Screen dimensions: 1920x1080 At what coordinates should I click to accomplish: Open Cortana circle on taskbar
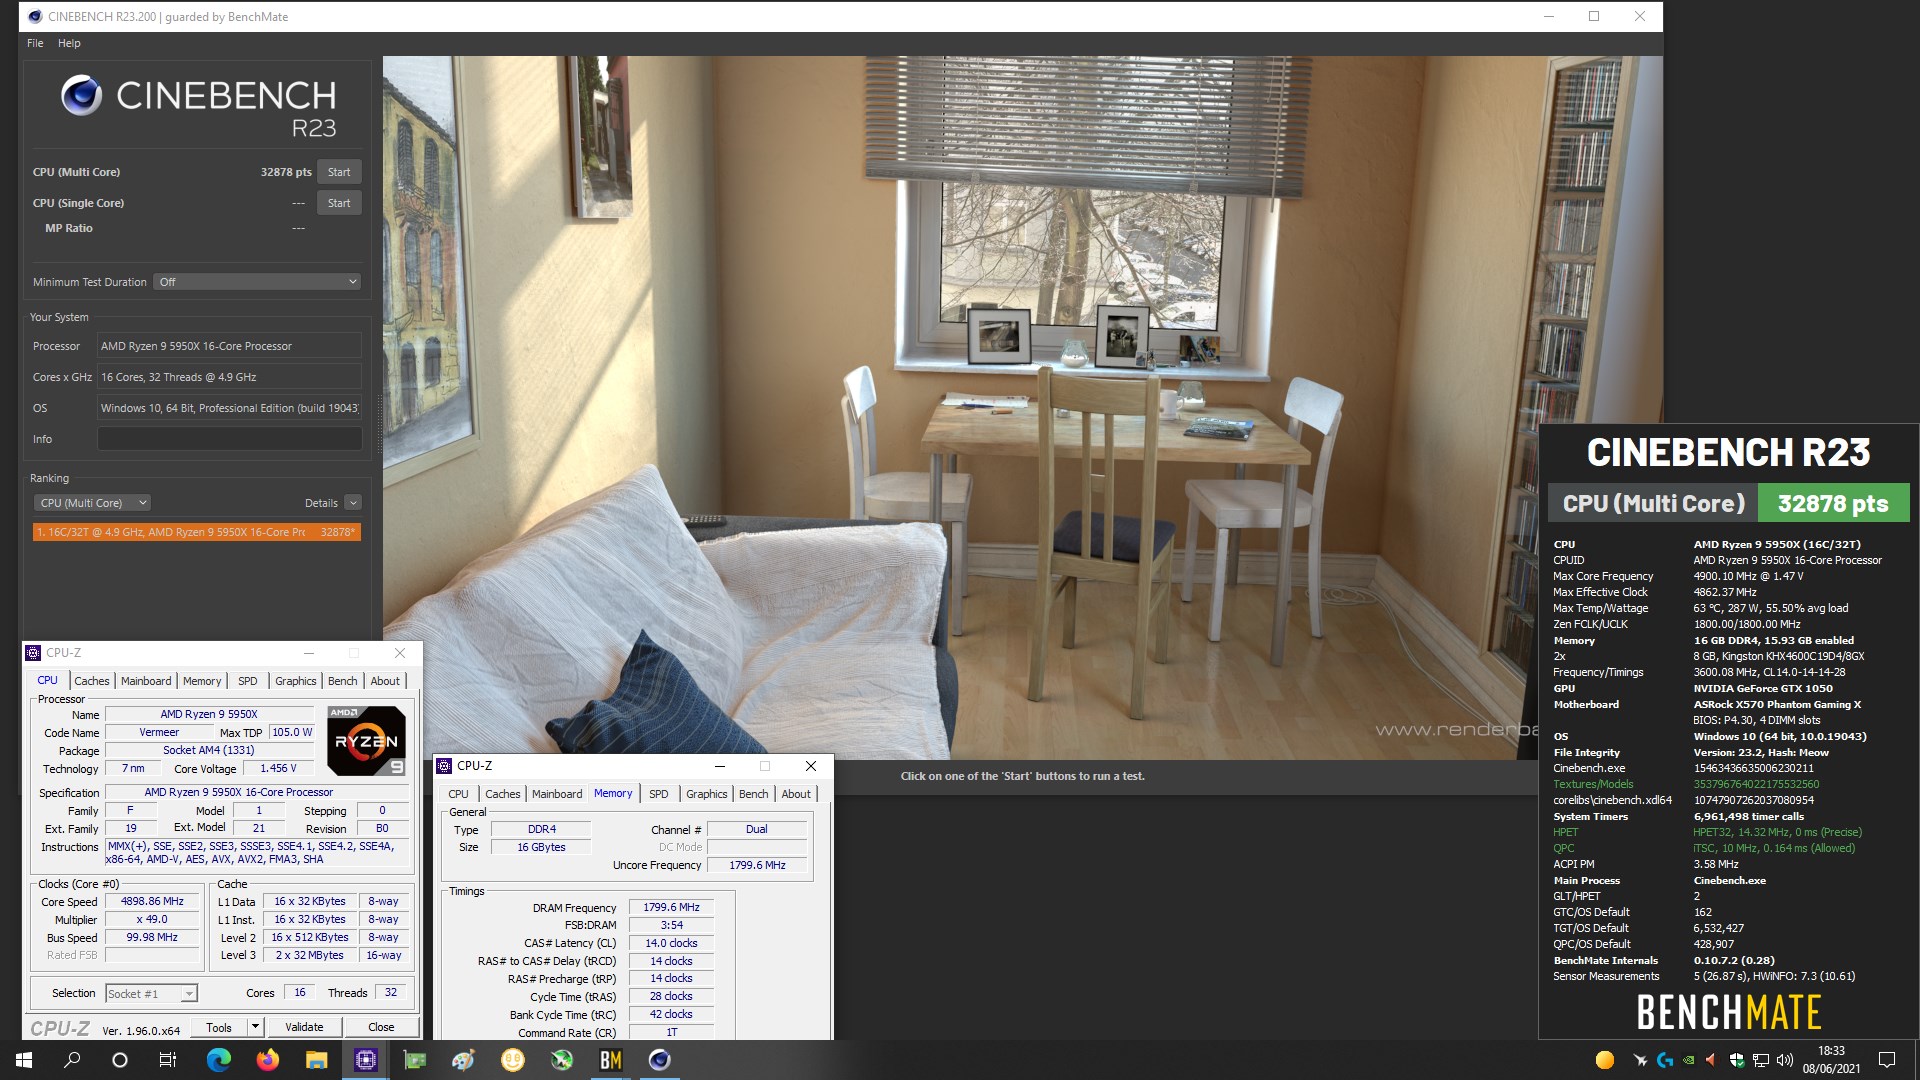pyautogui.click(x=120, y=1060)
